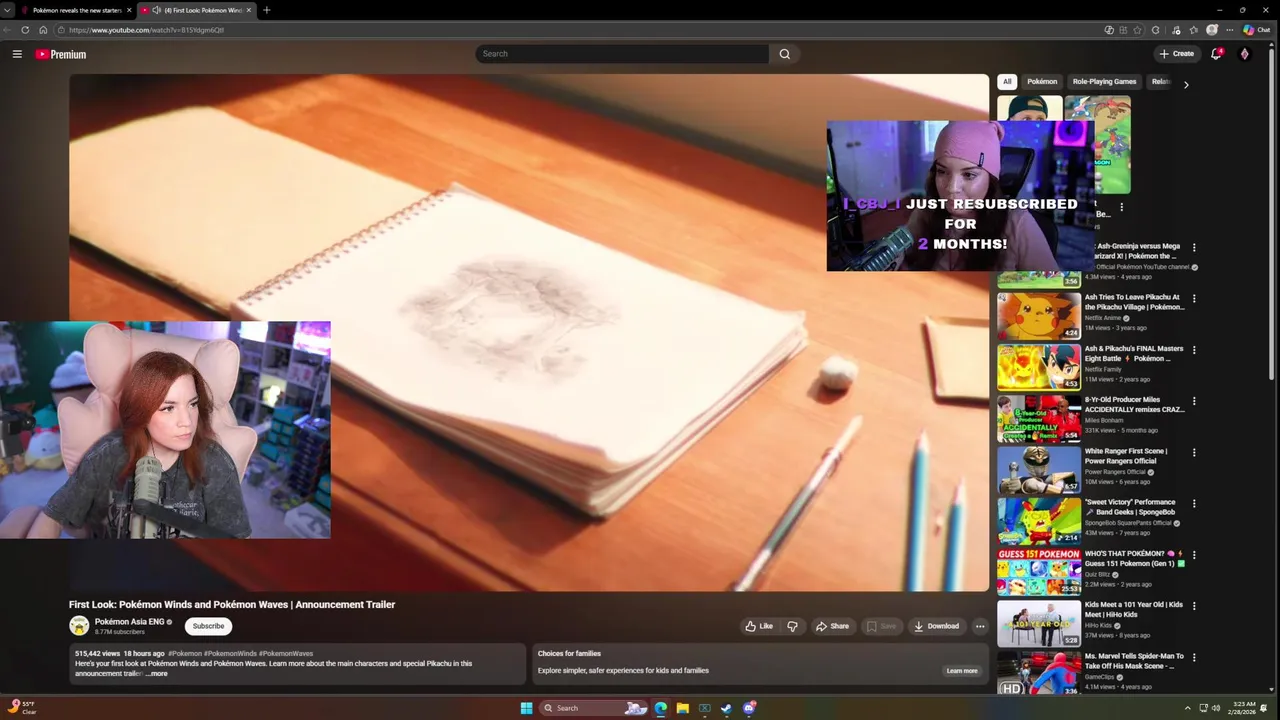Show hidden system tray icons chevron
The image size is (1280, 720).
point(1187,708)
